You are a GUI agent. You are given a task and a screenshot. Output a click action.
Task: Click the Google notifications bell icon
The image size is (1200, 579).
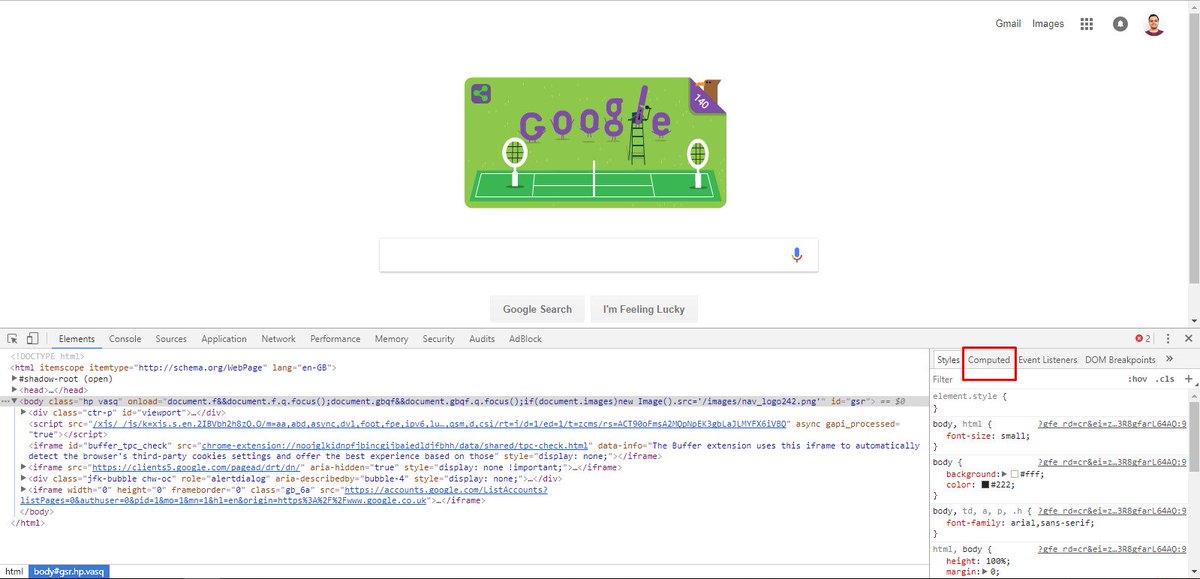(x=1120, y=24)
